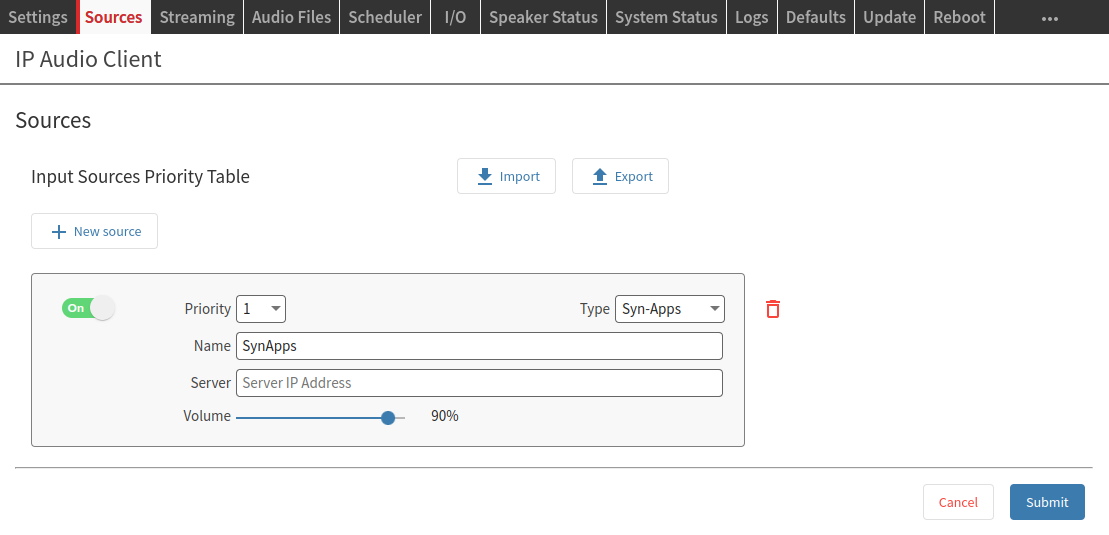Add a source with New source button
The image size is (1109, 535).
click(x=94, y=231)
